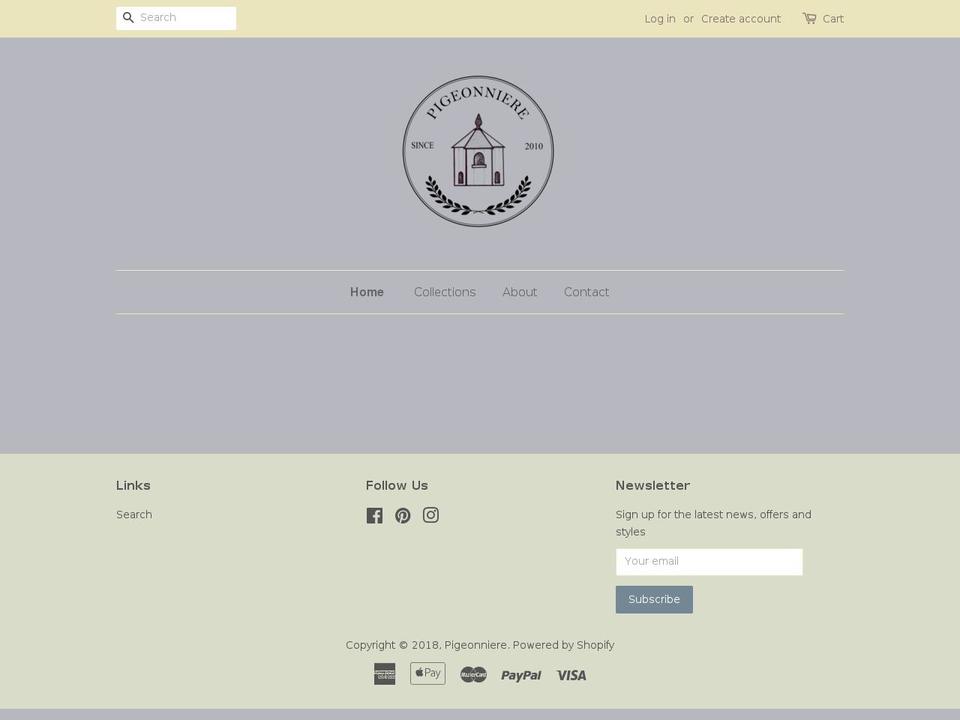Image resolution: width=960 pixels, height=720 pixels.
Task: Click the search magnifier icon
Action: tap(128, 18)
